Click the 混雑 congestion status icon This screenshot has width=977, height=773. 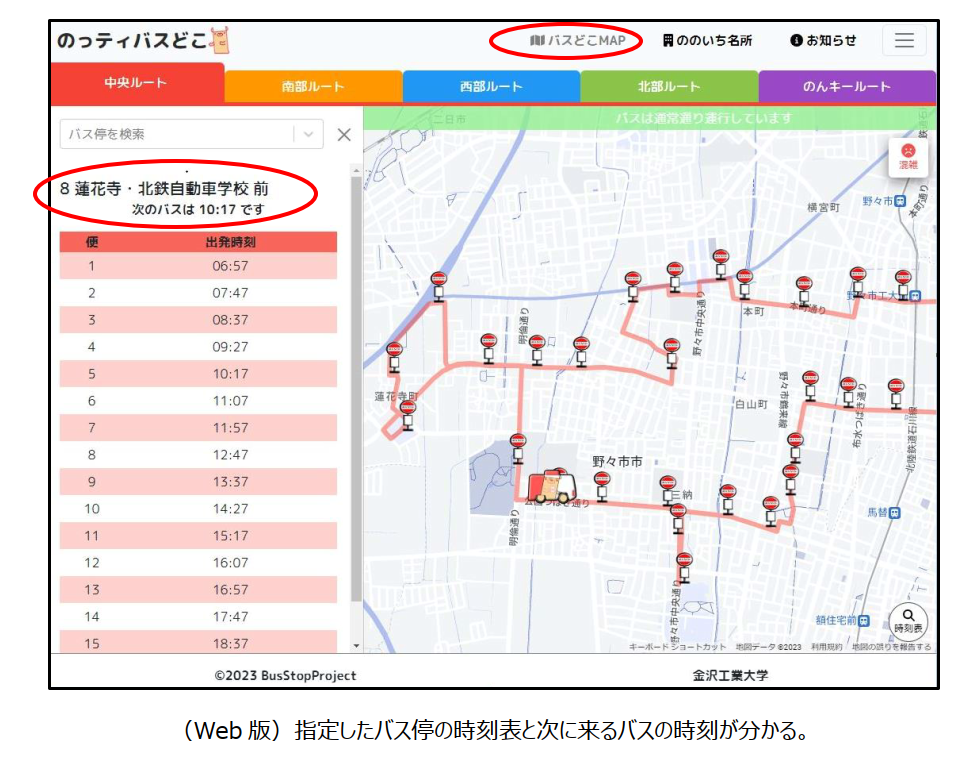coord(906,158)
